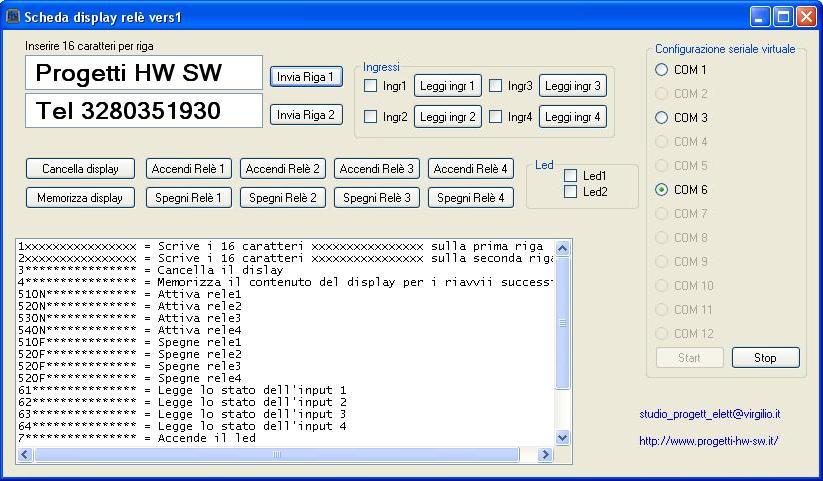
Task: Click the line '3**************** = Cancella il dislay'
Action: pos(151,270)
